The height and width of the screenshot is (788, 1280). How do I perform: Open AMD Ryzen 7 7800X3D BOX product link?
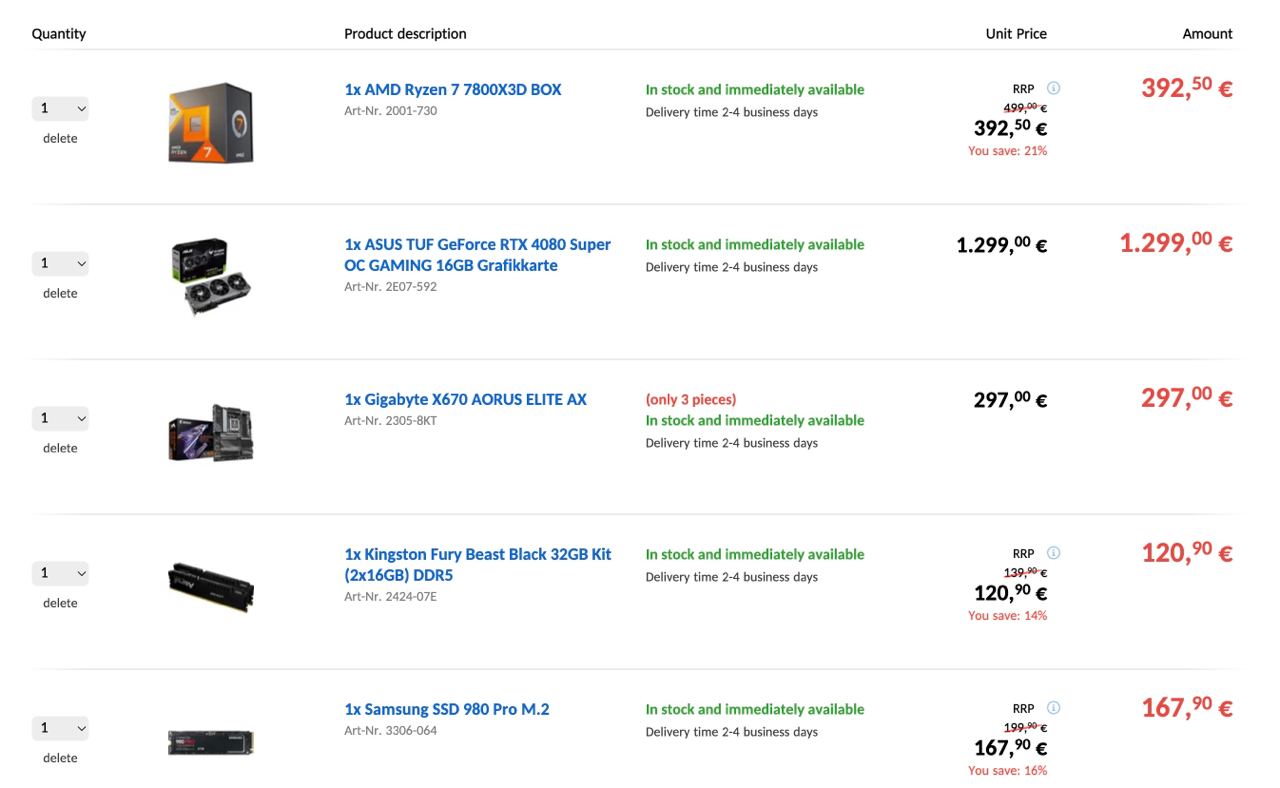tap(453, 90)
